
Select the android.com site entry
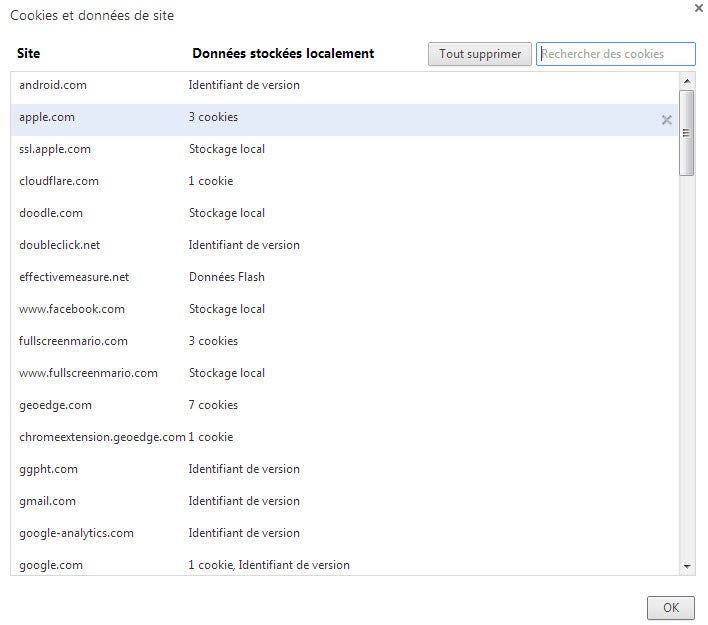click(x=53, y=86)
